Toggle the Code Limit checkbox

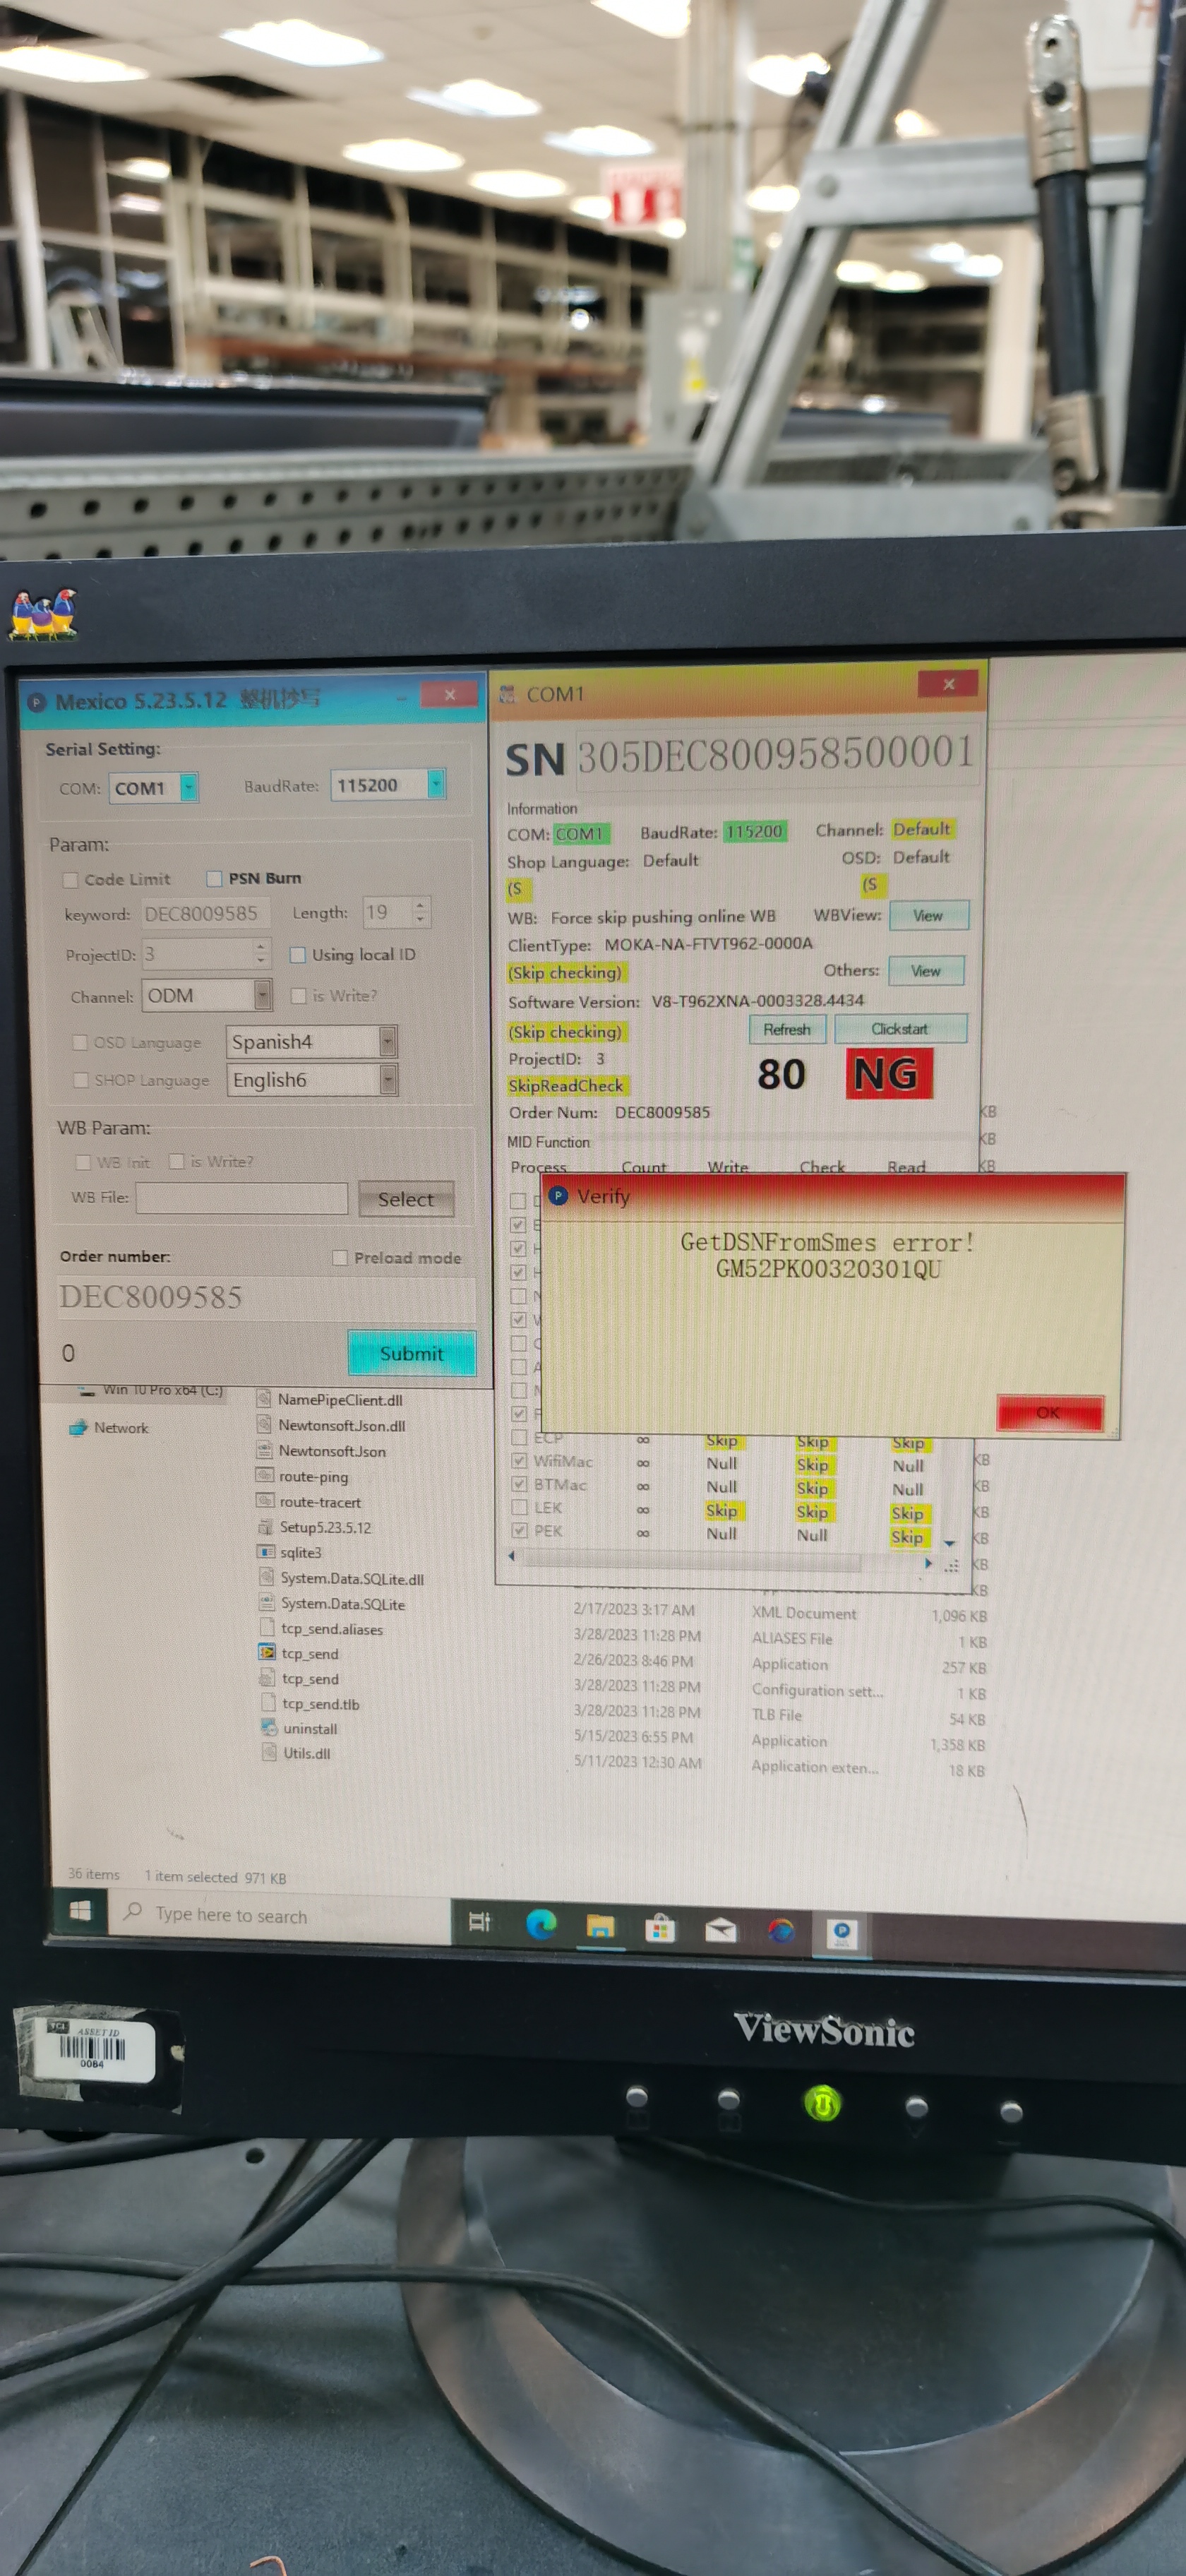click(x=70, y=880)
